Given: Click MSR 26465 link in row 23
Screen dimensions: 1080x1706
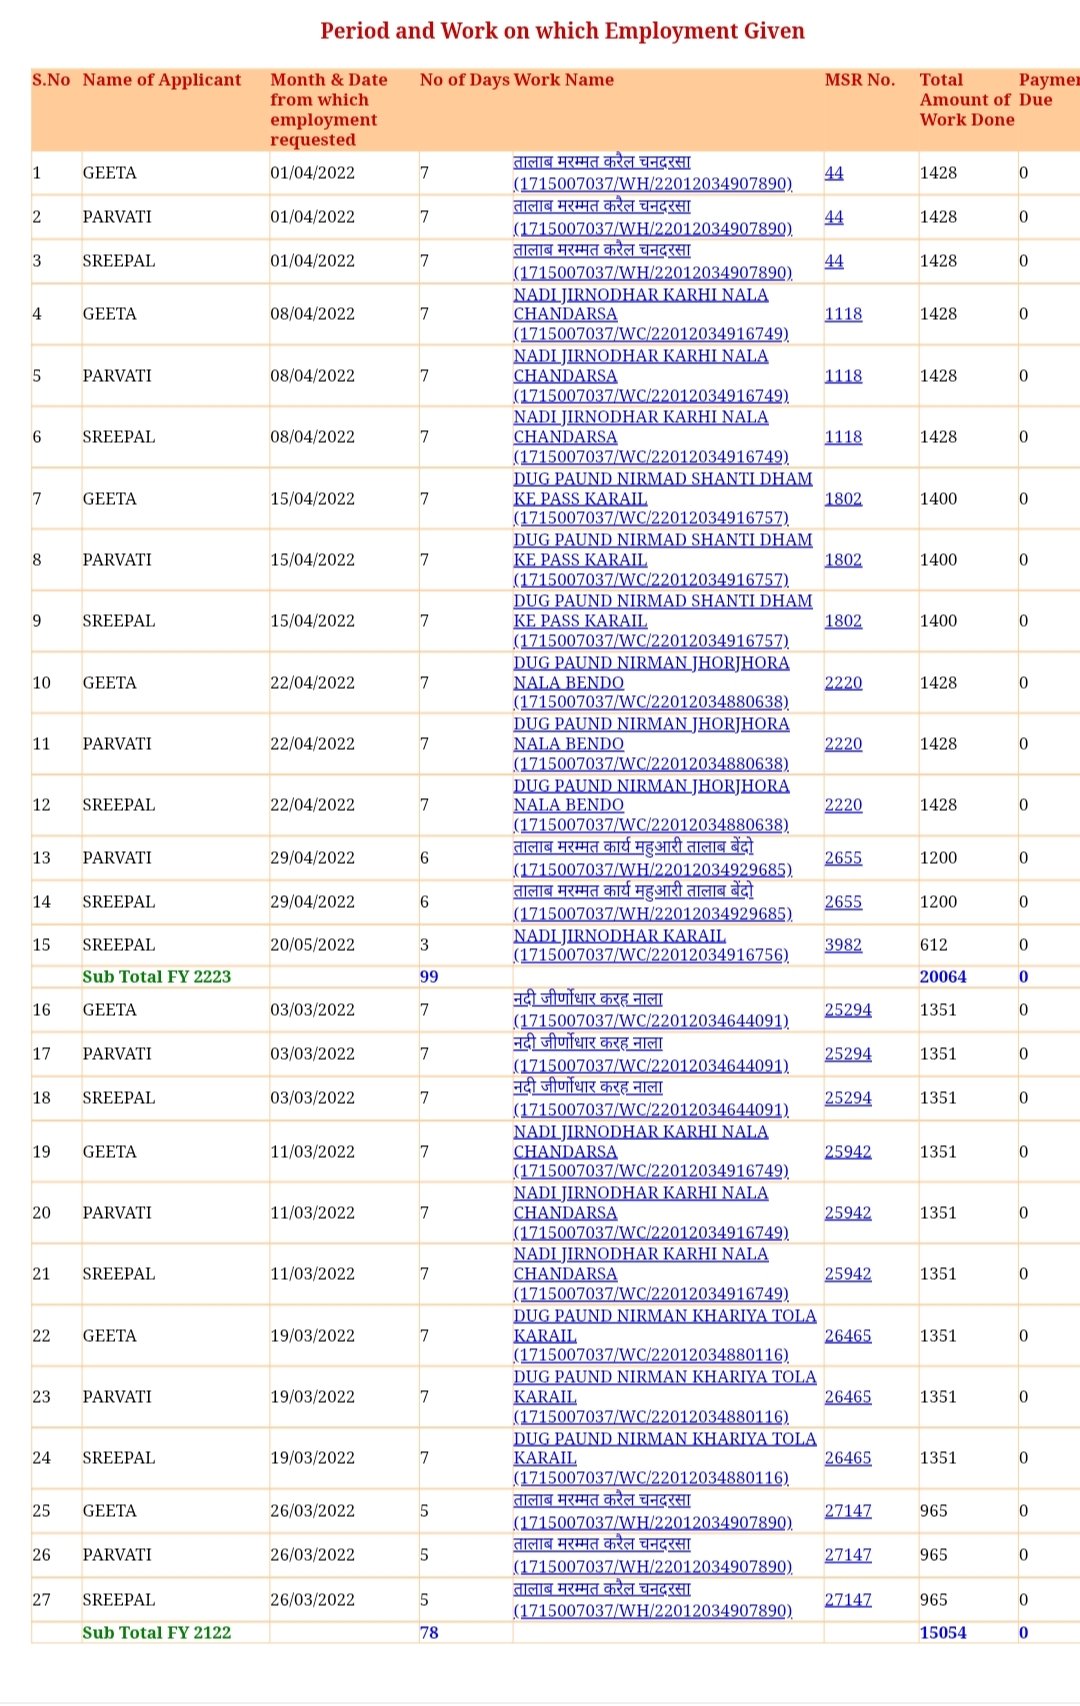Looking at the screenshot, I should pos(848,1397).
